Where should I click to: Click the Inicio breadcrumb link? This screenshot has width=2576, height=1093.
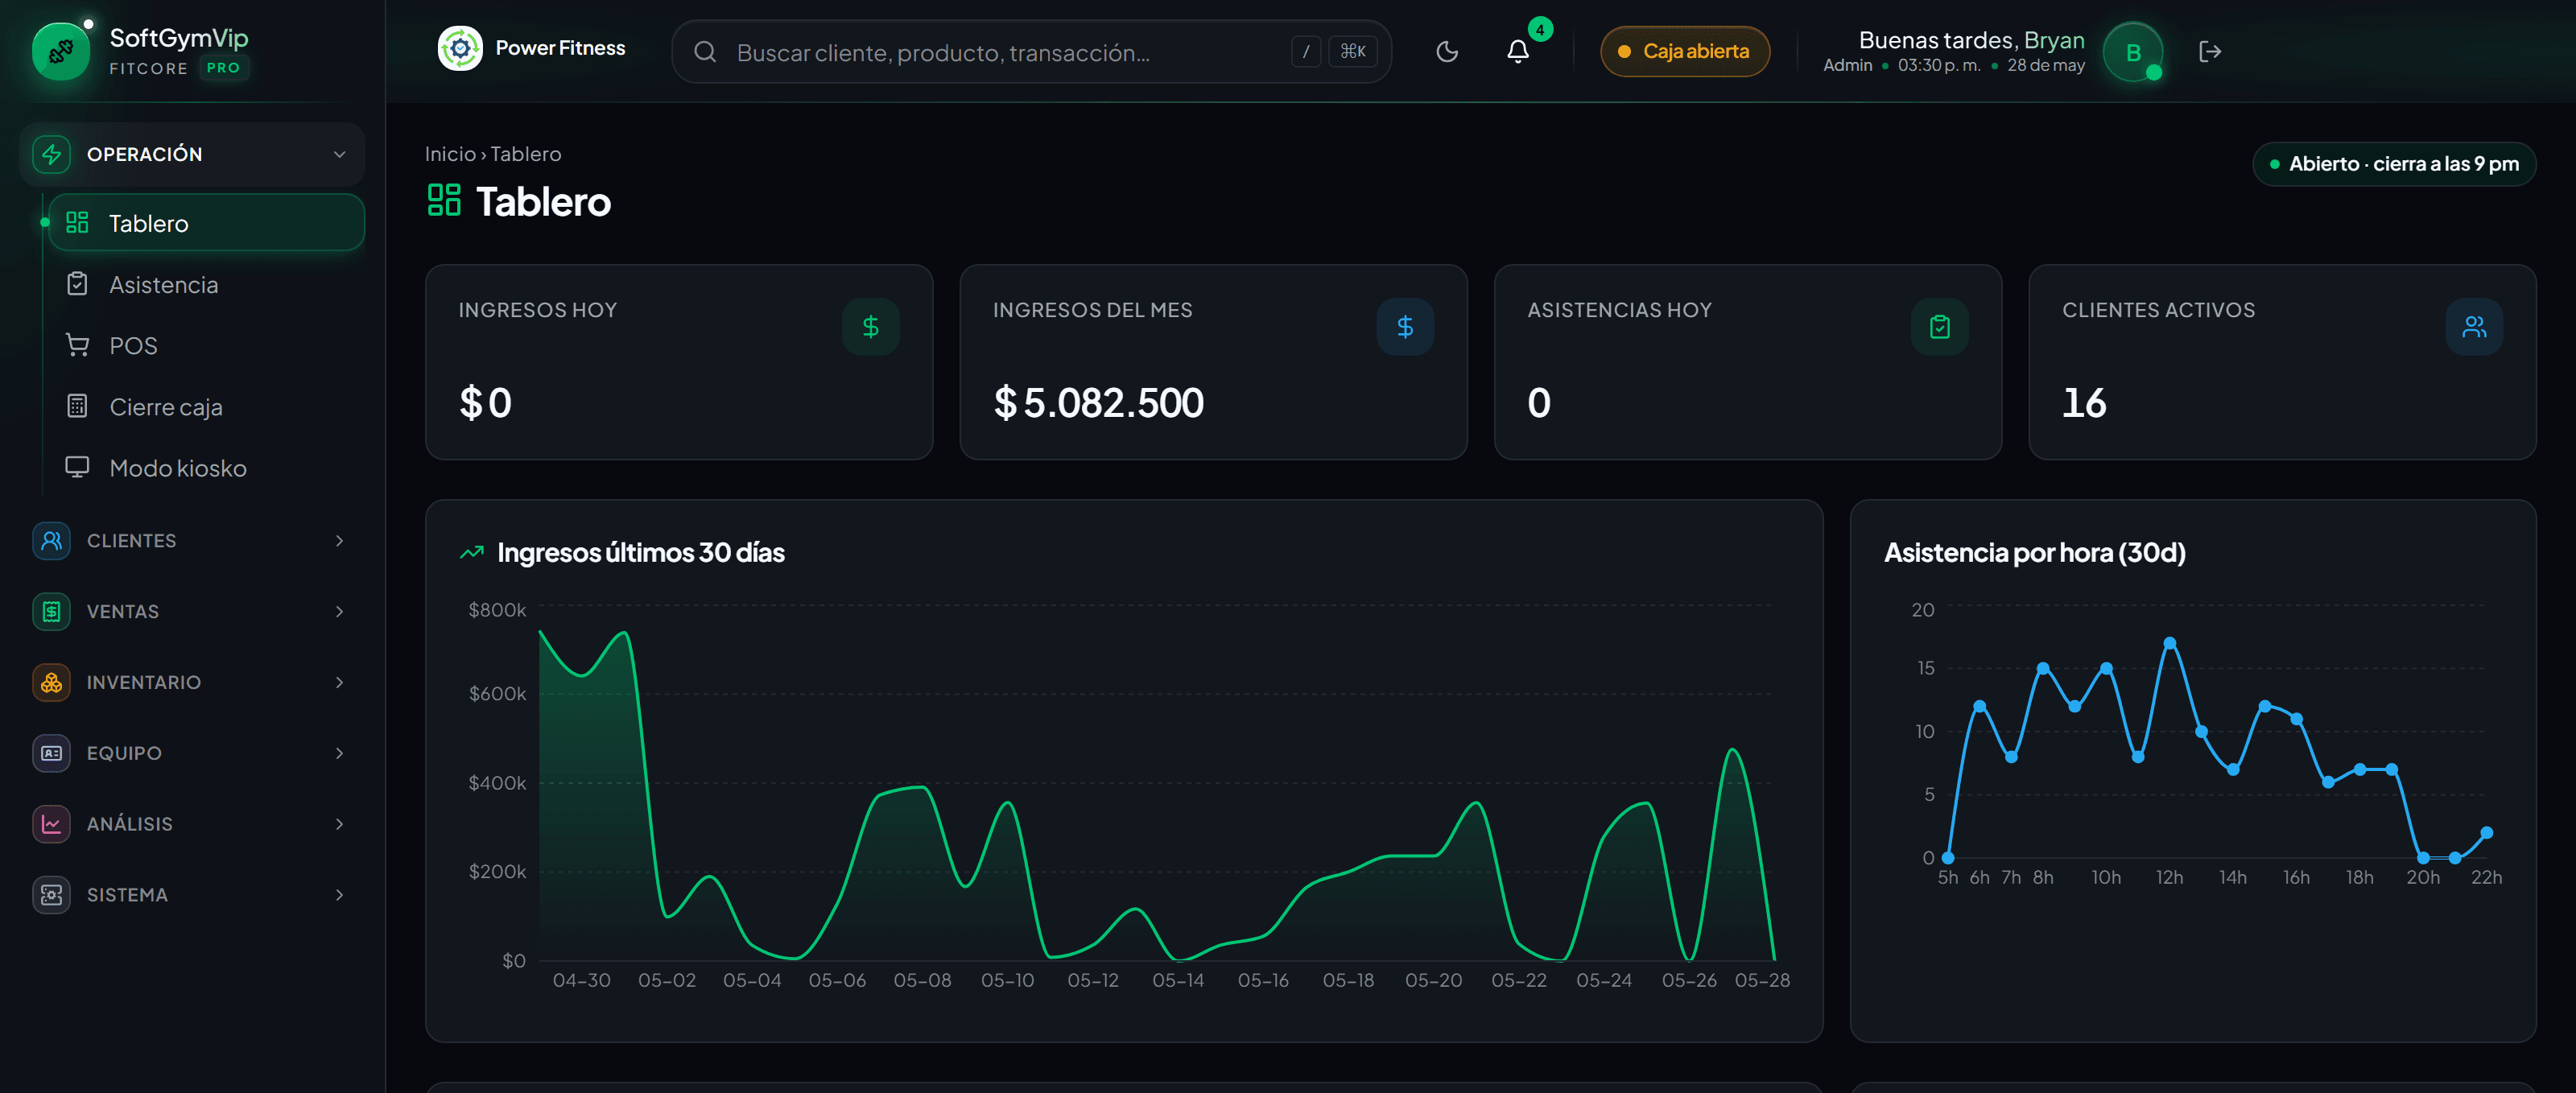(450, 154)
